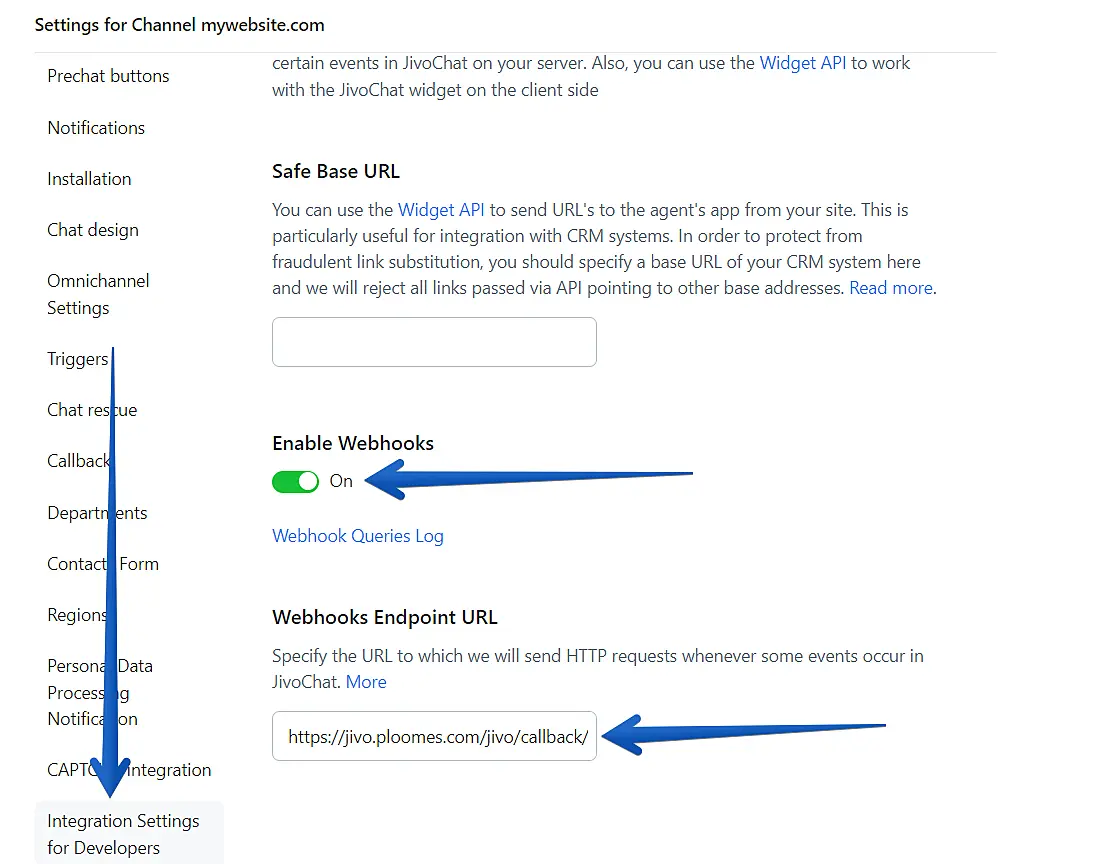Screen dimensions: 1094x864
Task: Go to CAPTCHA integration settings
Action: [x=129, y=770]
